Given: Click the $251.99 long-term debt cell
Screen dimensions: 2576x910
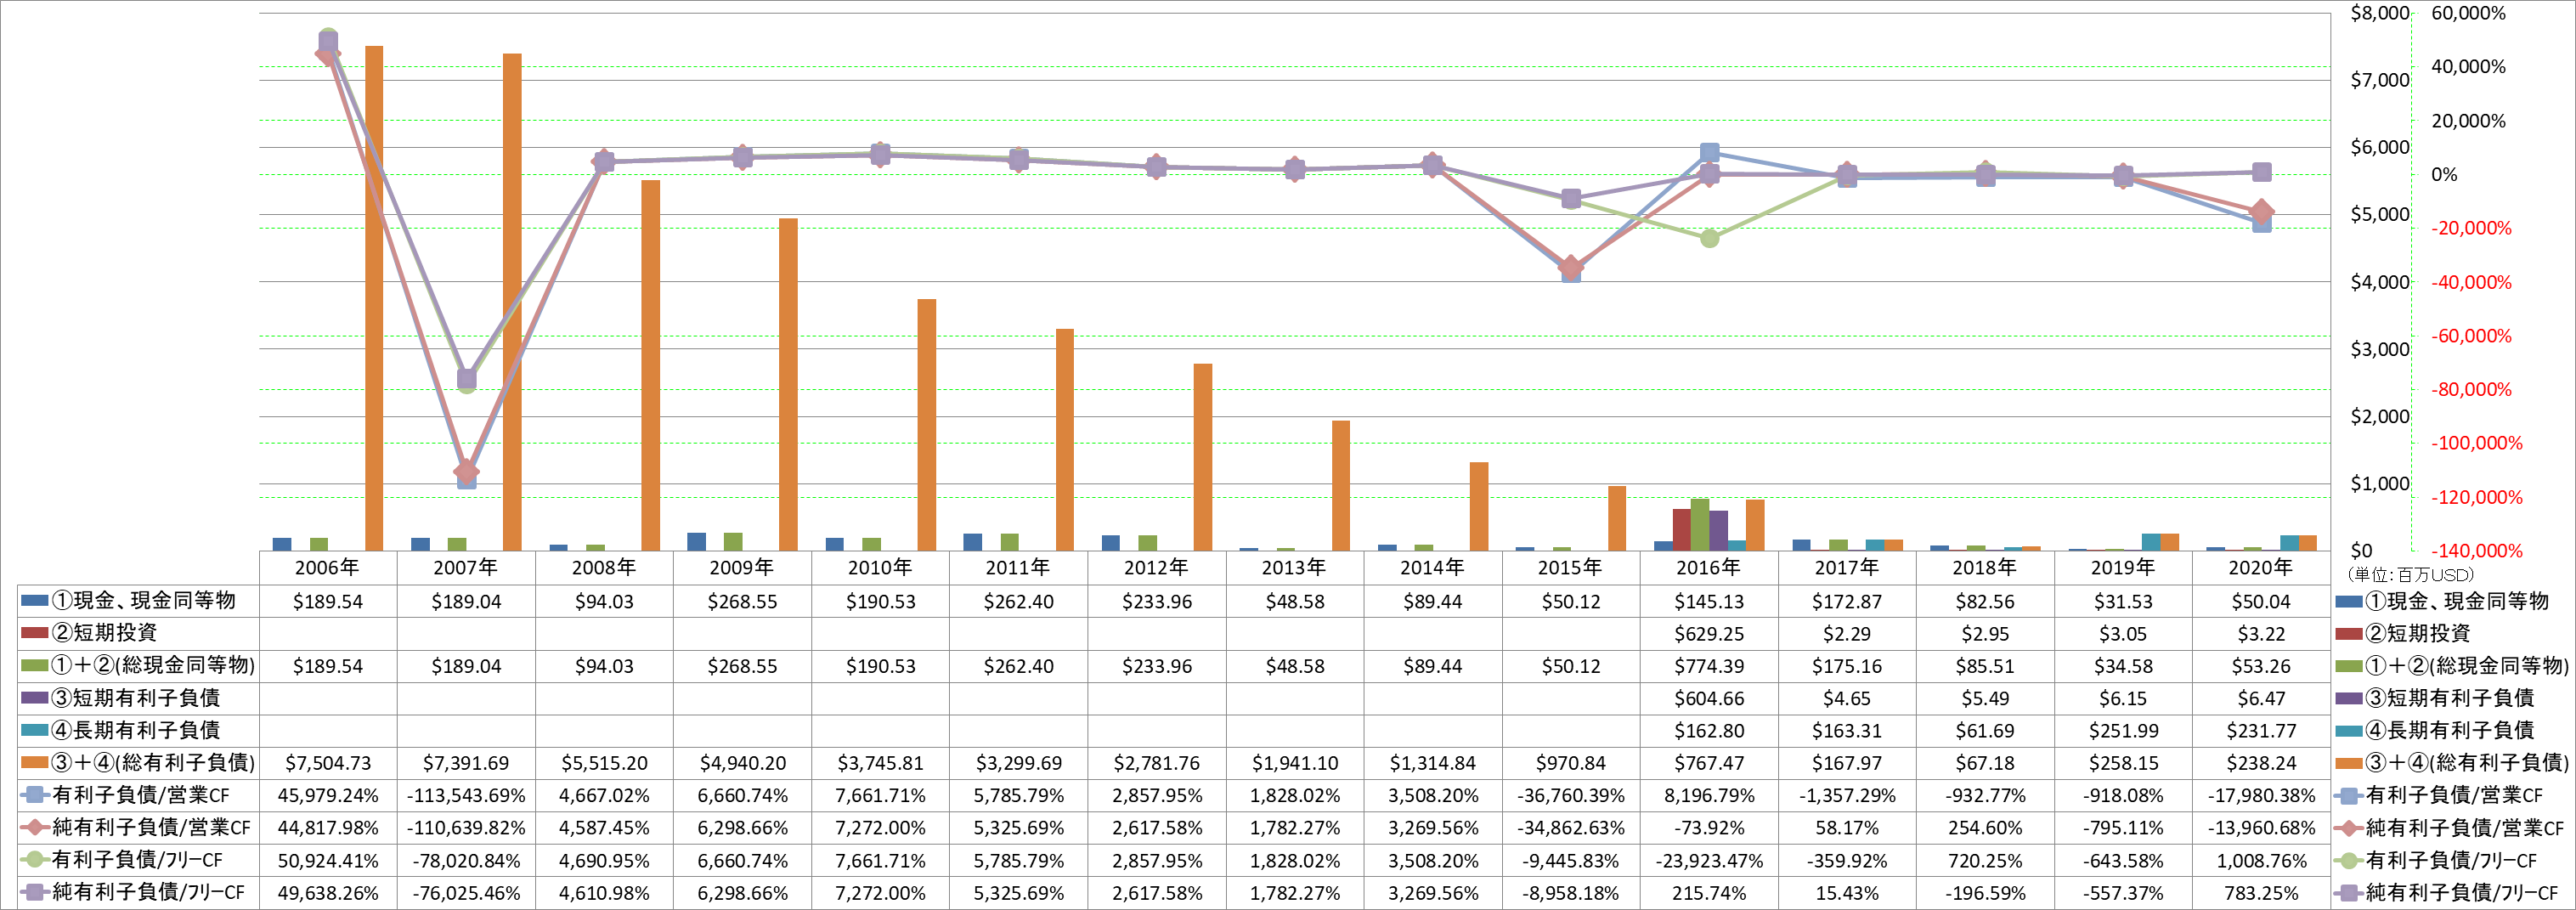Looking at the screenshot, I should tap(2123, 731).
